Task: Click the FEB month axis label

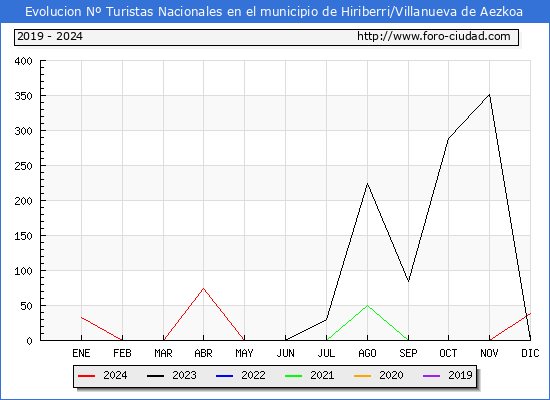Action: click(122, 353)
